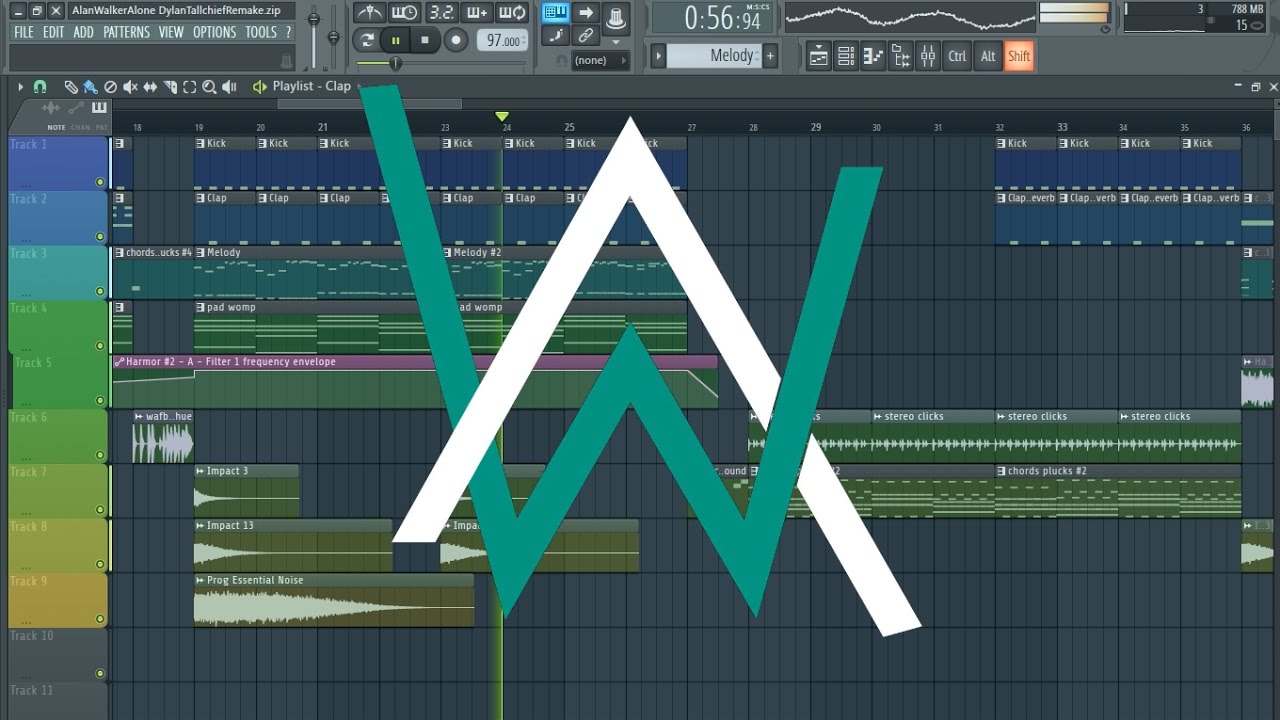1280x720 pixels.
Task: Expand the Melody pattern selector arrow
Action: point(658,56)
